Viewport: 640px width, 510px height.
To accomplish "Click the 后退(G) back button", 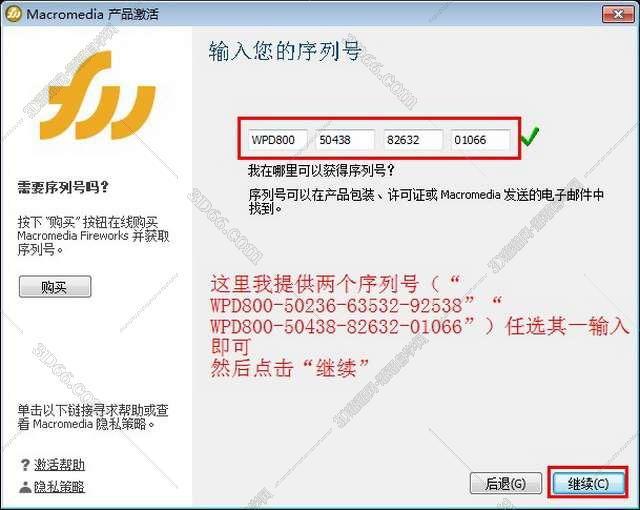I will [x=505, y=483].
